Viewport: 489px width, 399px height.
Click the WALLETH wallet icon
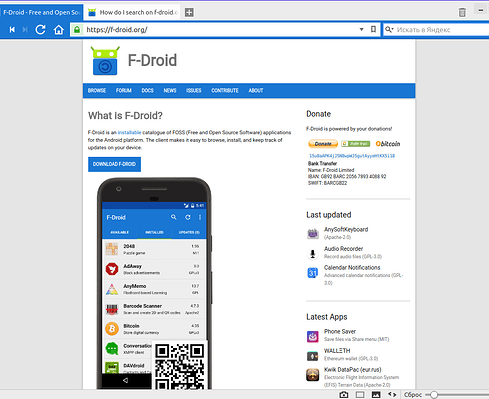[x=313, y=356]
